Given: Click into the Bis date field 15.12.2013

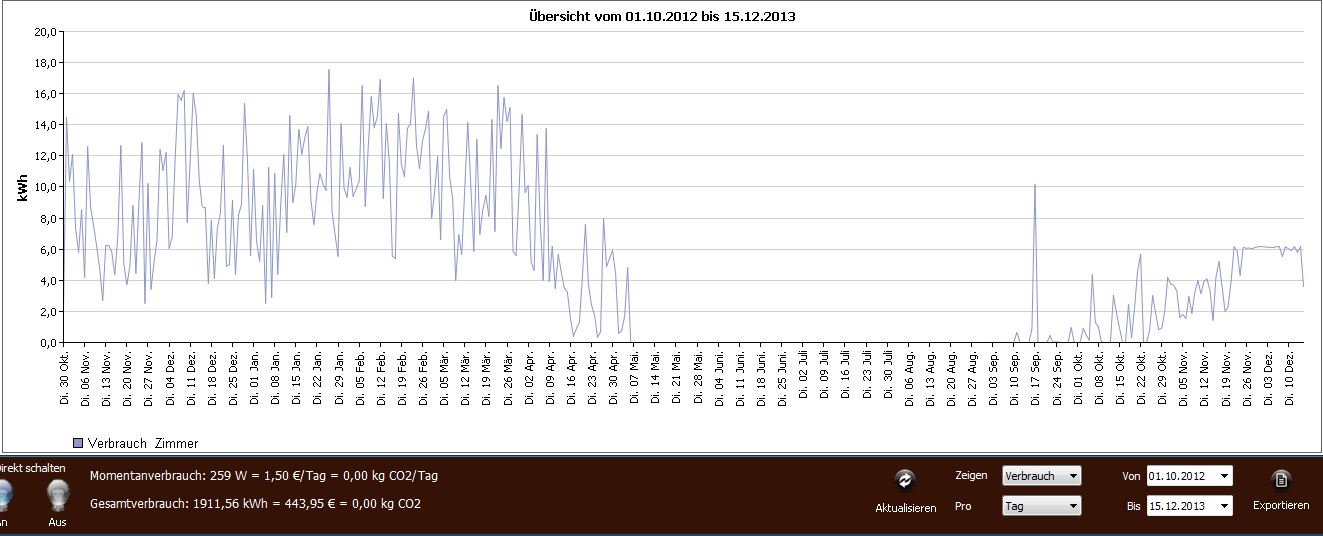Looking at the screenshot, I should (x=1181, y=506).
